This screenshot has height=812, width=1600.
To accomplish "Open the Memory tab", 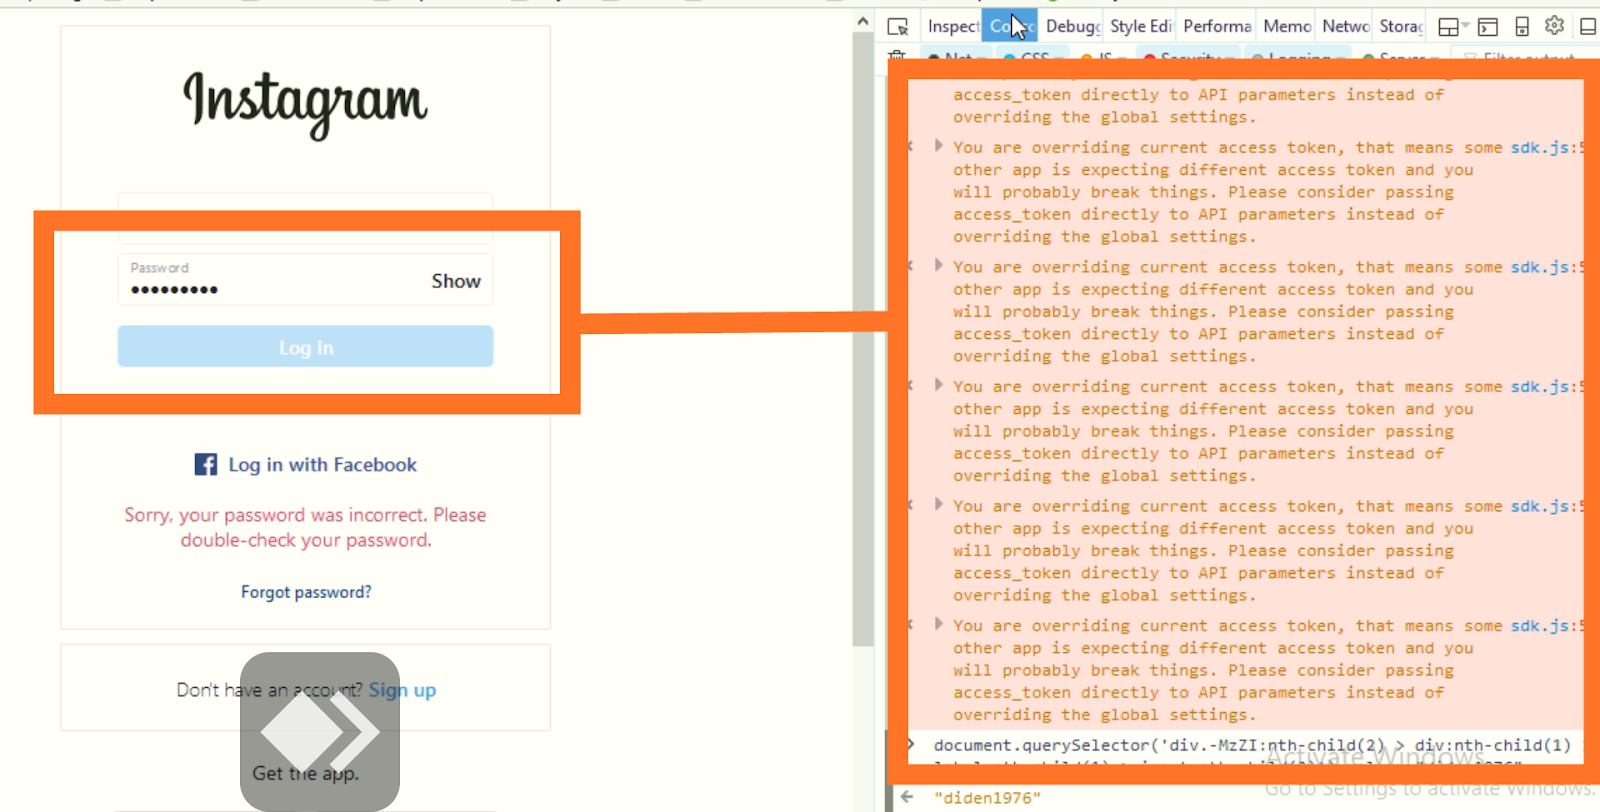I will click(x=1286, y=26).
